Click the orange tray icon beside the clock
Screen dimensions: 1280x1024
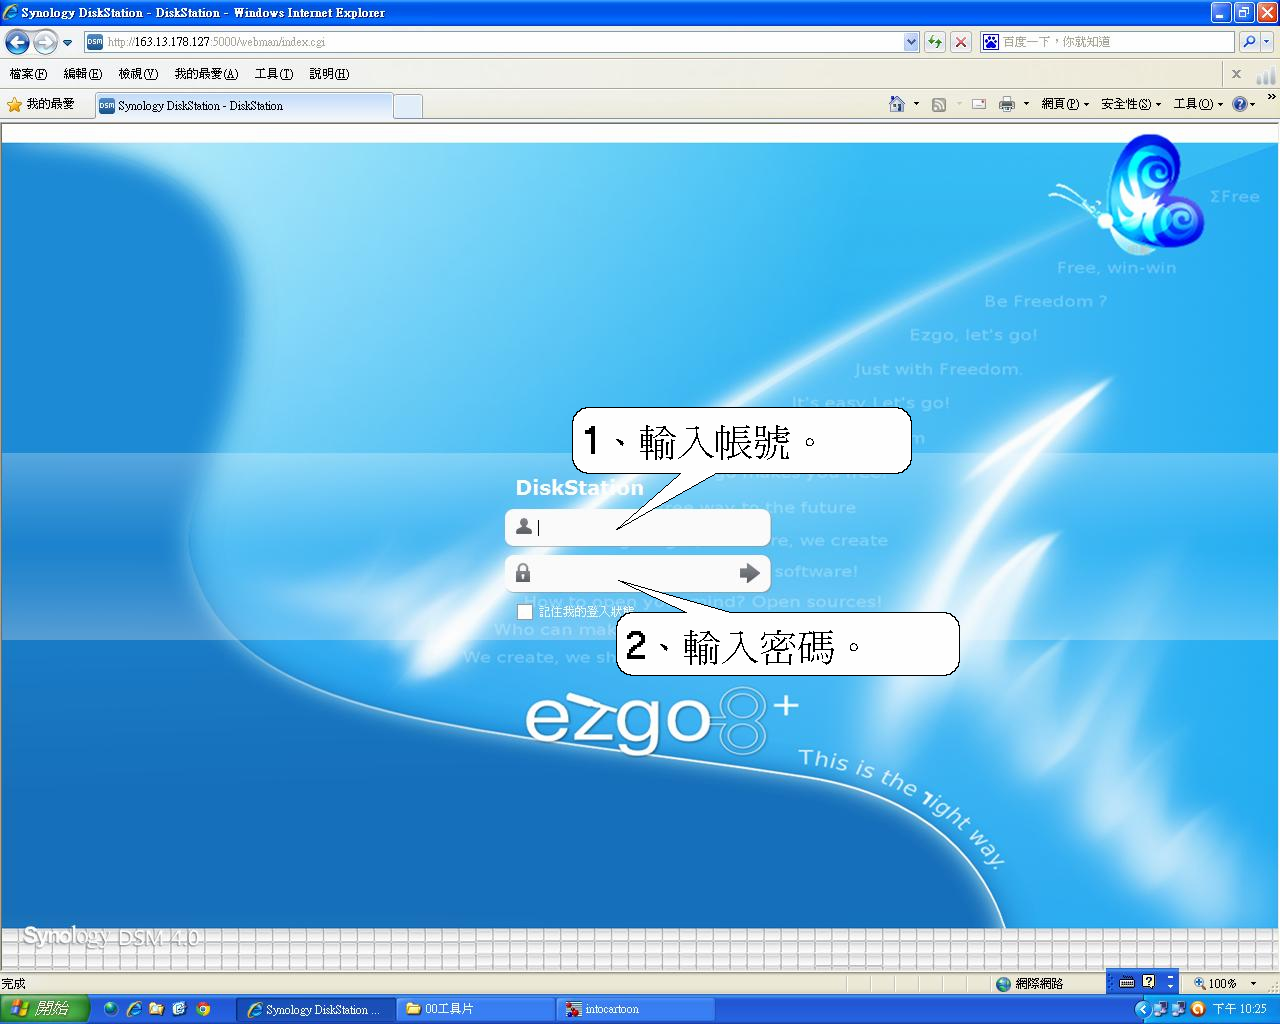pos(1198,1009)
